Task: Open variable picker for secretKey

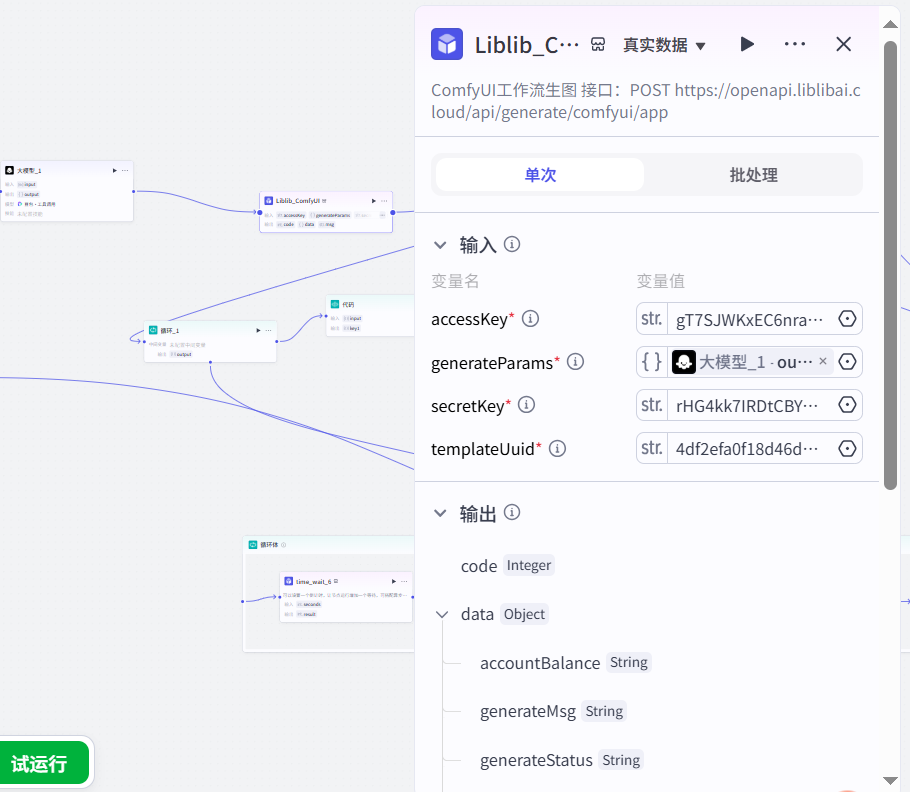Action: tap(847, 405)
